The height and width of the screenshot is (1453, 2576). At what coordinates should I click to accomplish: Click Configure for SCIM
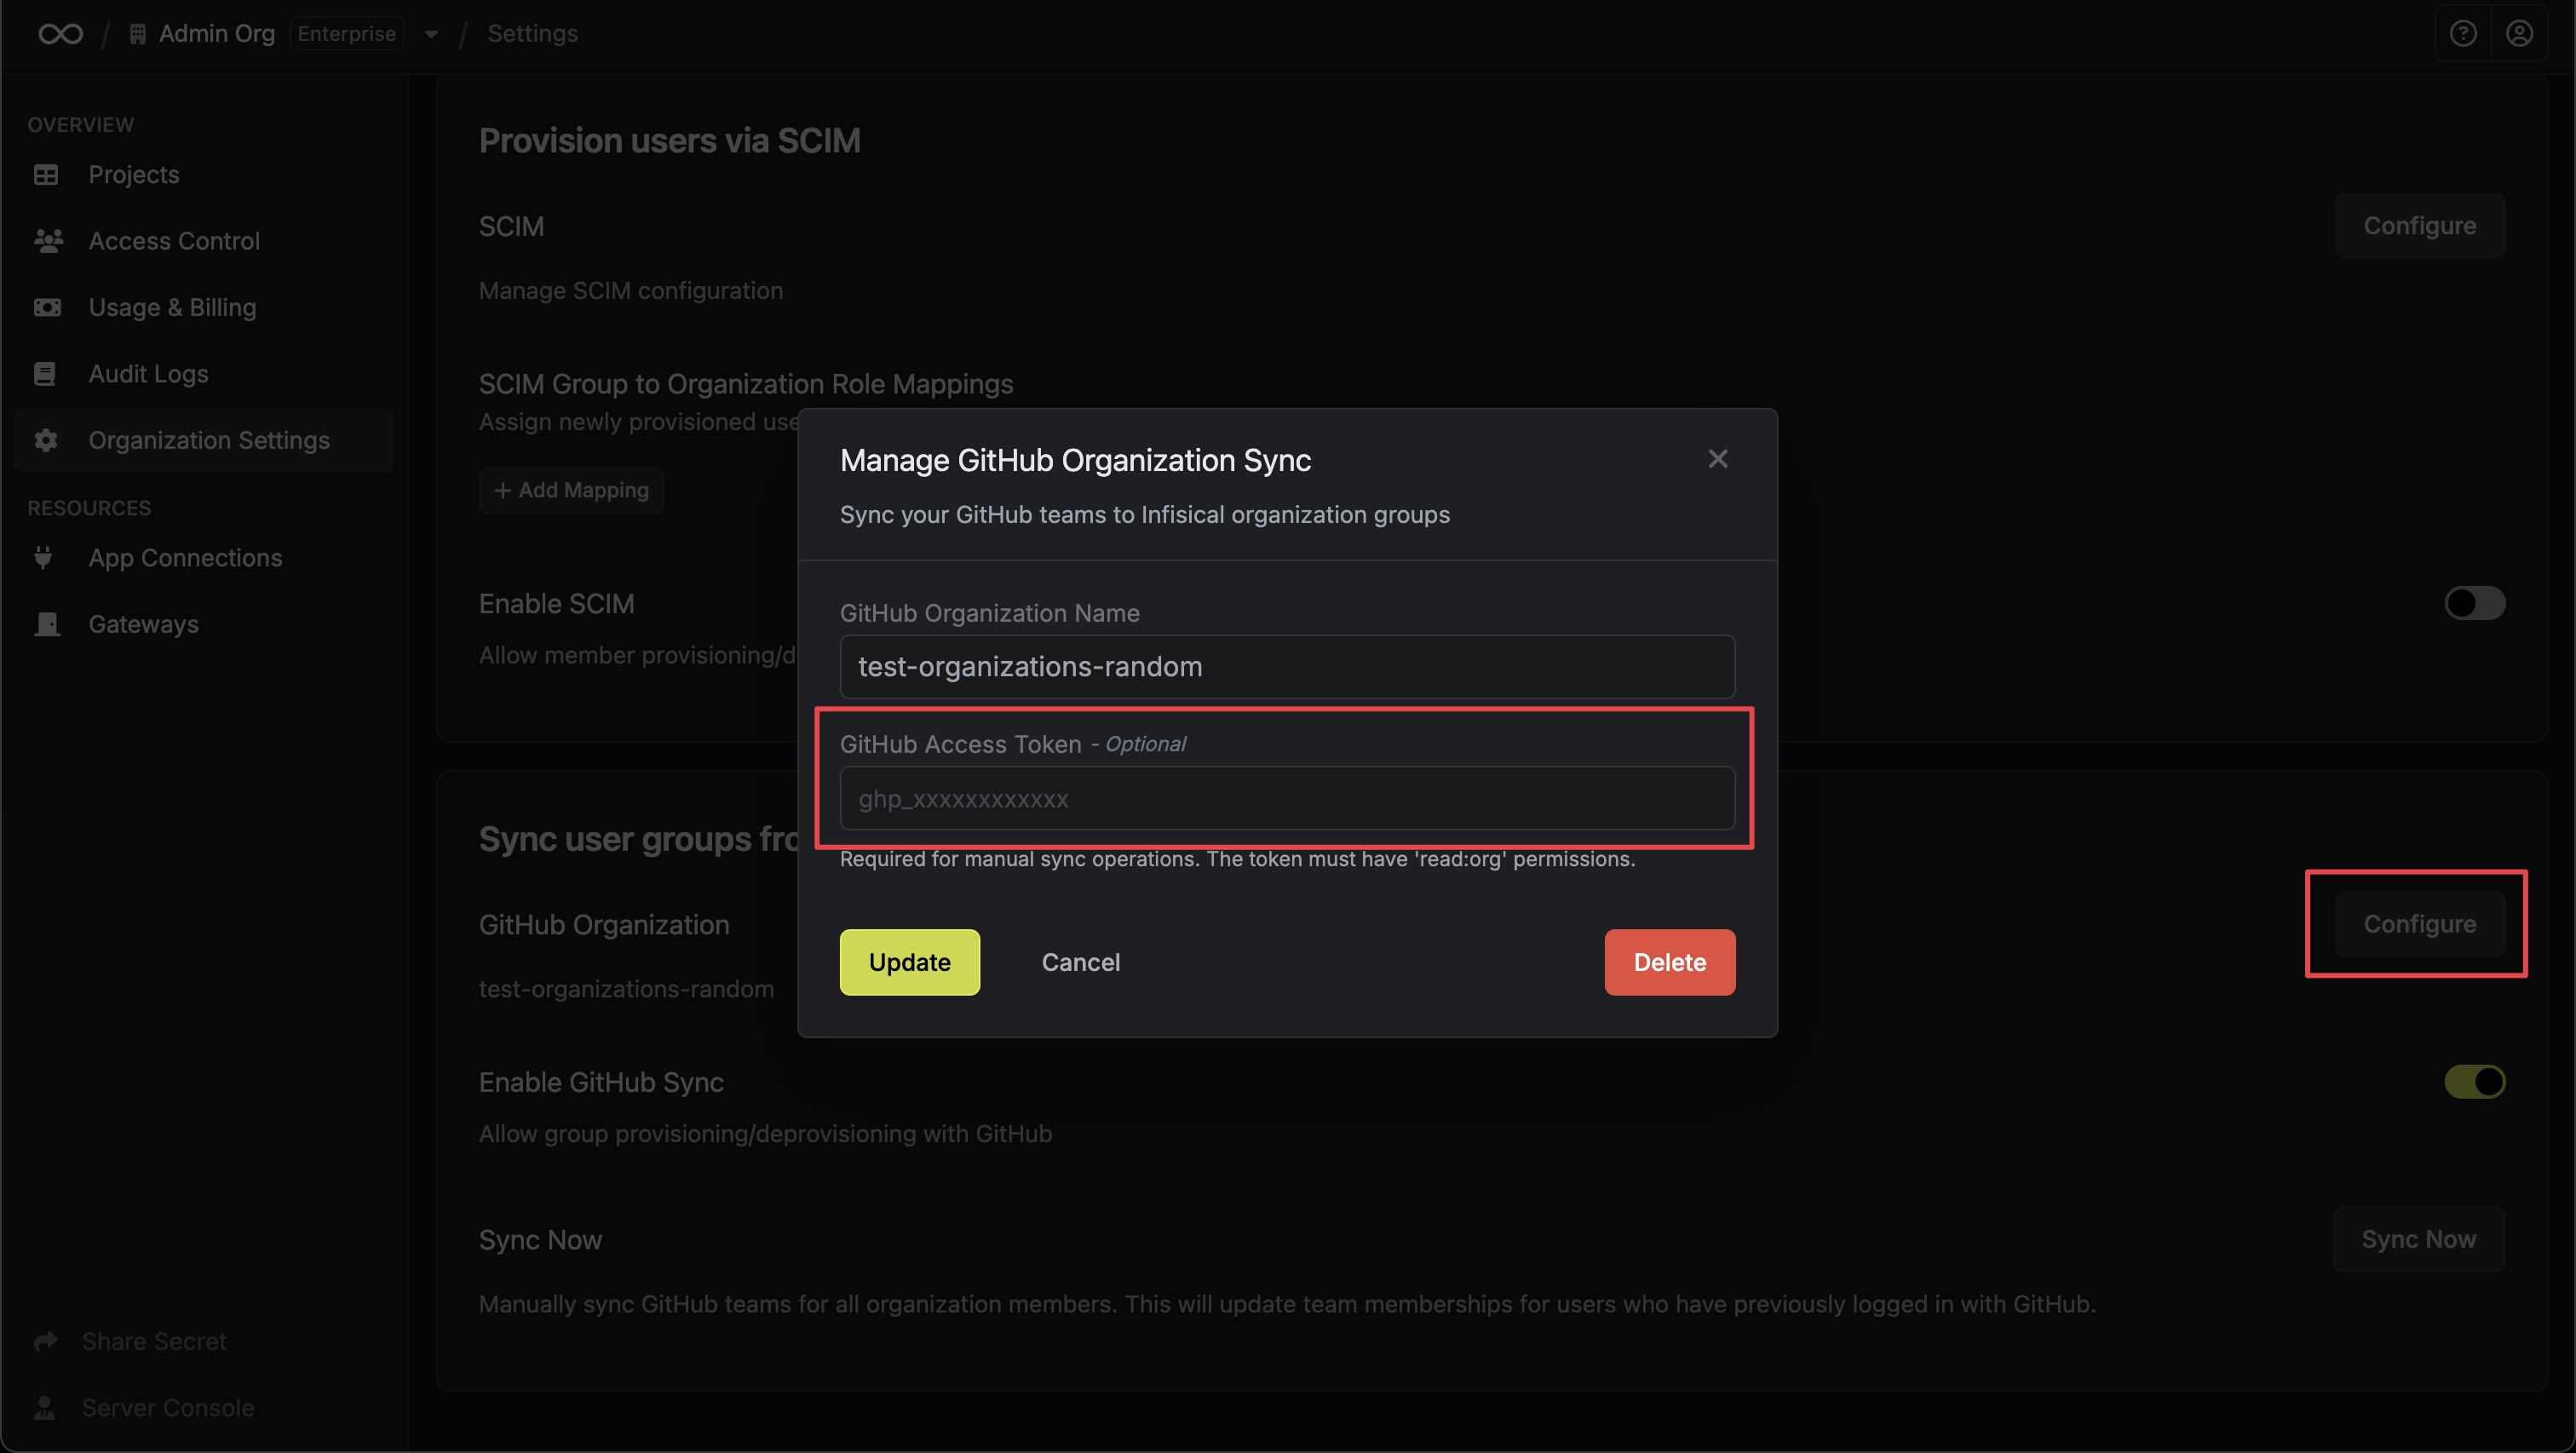click(2419, 226)
